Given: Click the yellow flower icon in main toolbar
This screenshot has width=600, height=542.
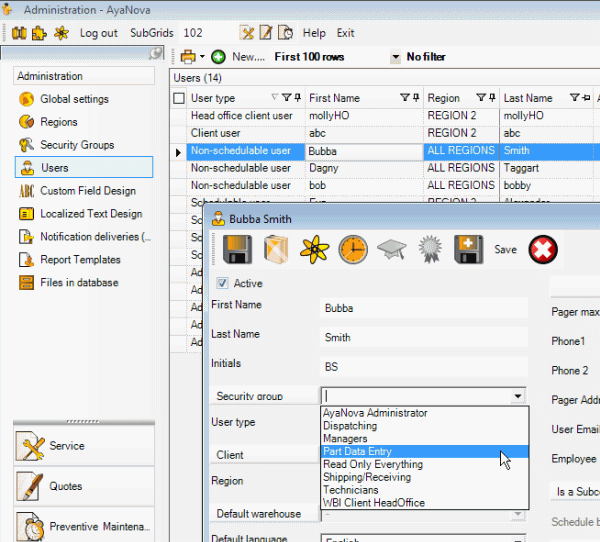Looking at the screenshot, I should tap(62, 33).
